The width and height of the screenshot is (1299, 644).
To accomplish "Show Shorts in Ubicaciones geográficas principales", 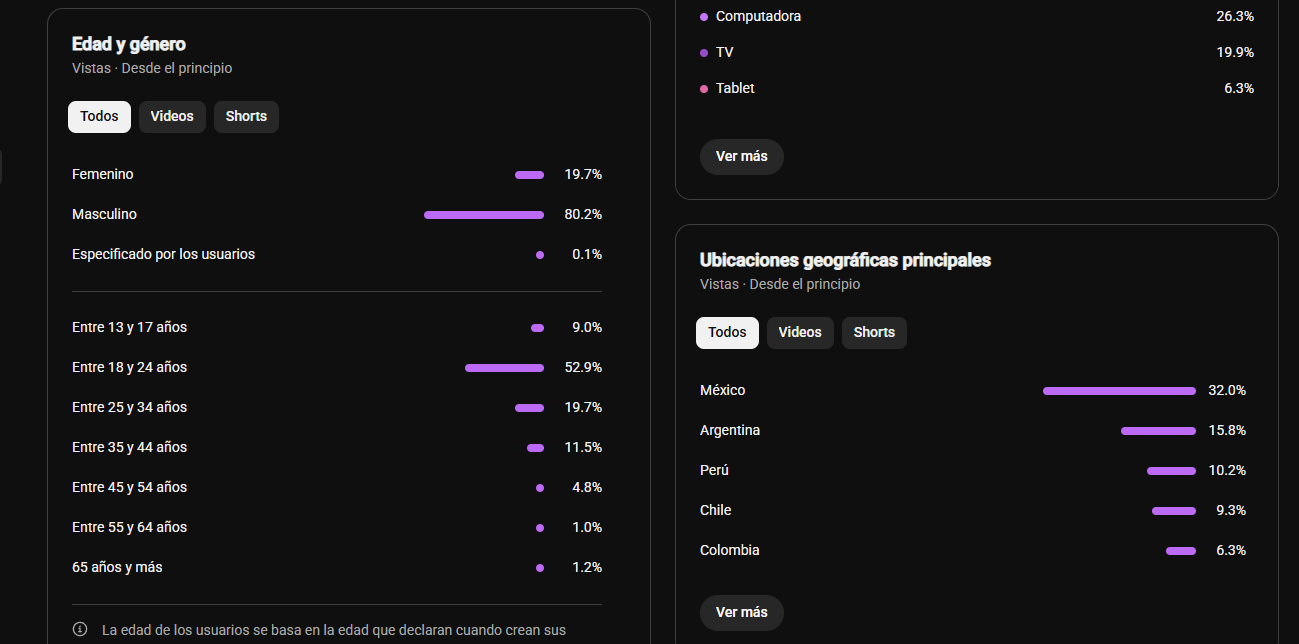I will [874, 332].
